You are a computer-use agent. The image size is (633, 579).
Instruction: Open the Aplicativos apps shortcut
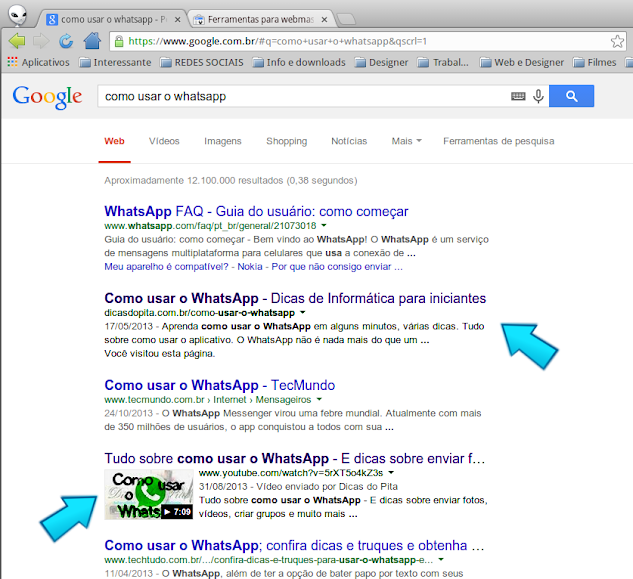(38, 63)
